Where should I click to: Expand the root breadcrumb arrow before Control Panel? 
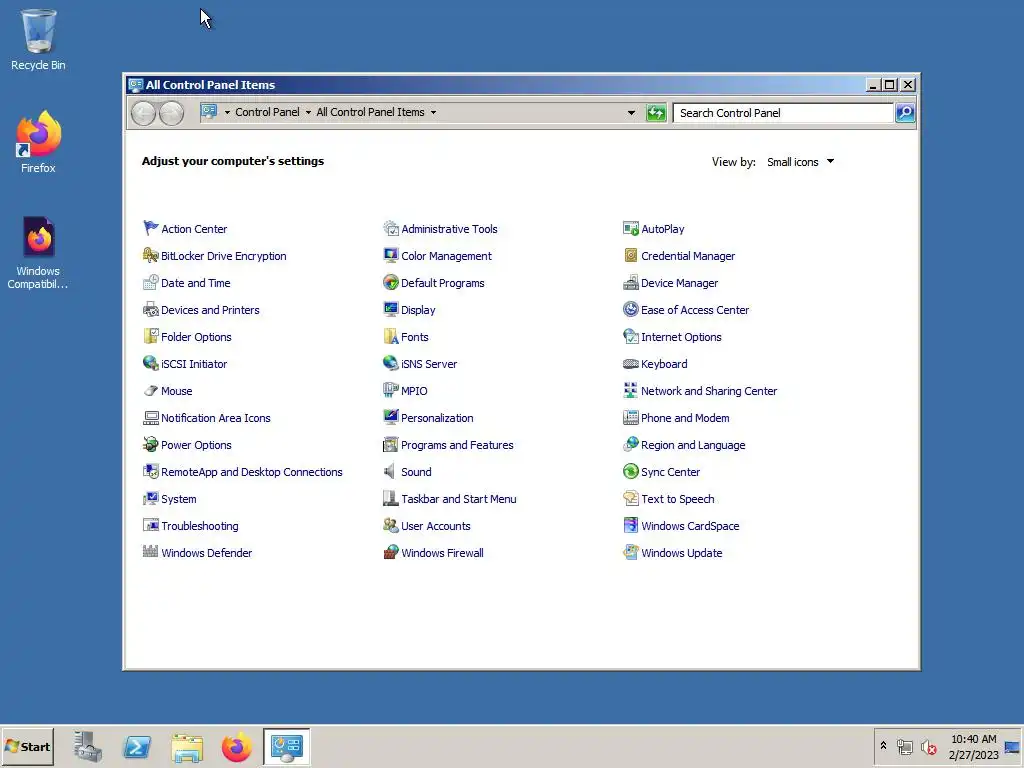point(227,112)
